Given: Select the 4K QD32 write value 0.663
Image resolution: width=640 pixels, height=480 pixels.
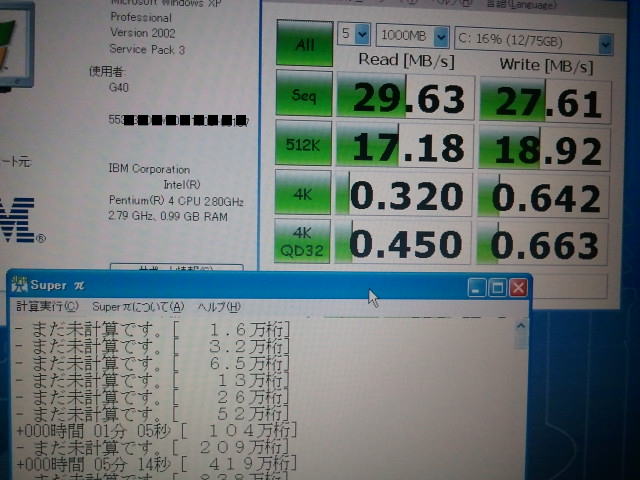Looking at the screenshot, I should pos(542,244).
